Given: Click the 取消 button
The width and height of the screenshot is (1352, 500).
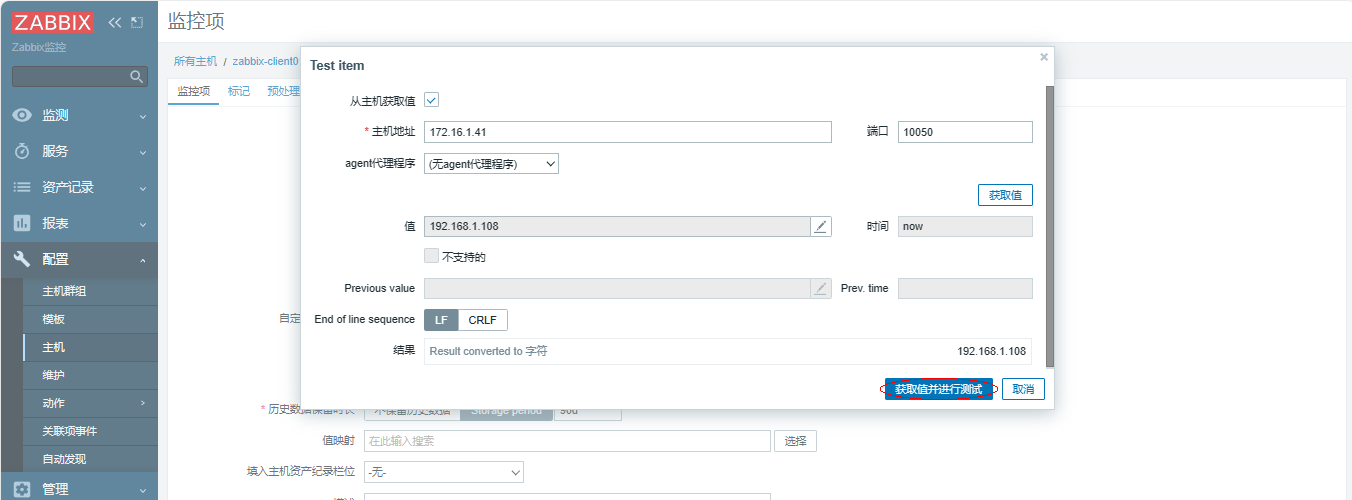Looking at the screenshot, I should coord(1023,389).
